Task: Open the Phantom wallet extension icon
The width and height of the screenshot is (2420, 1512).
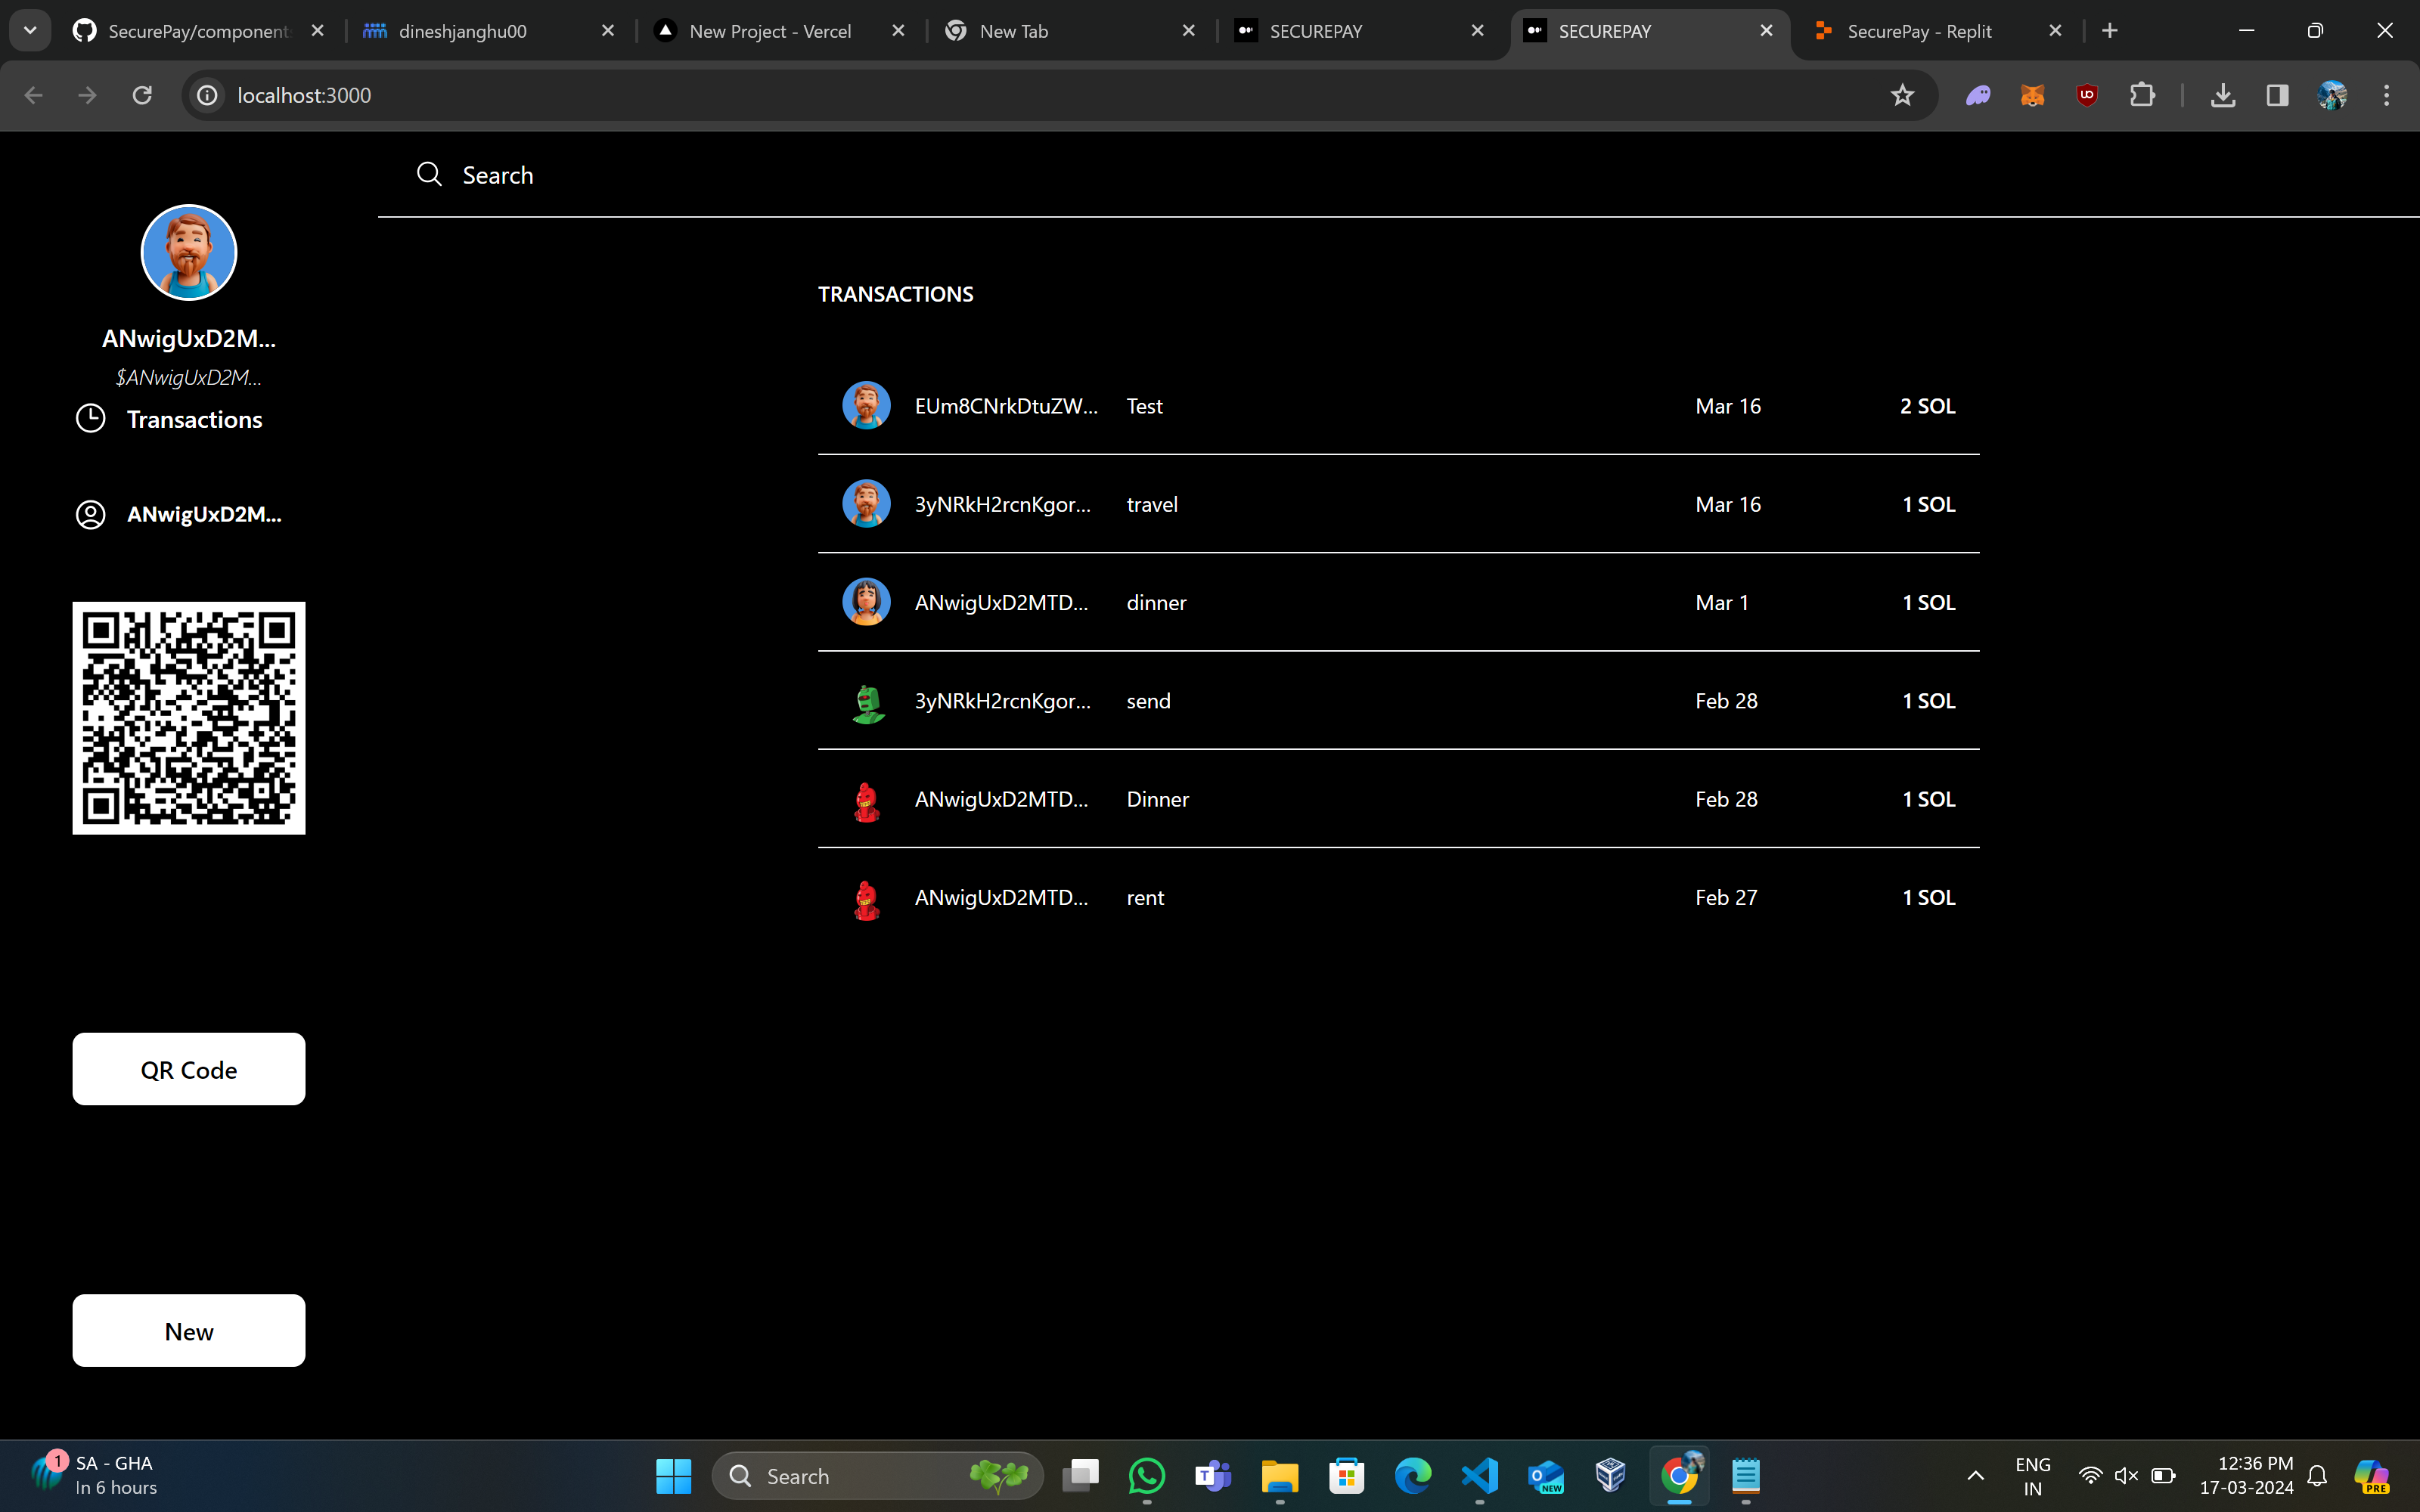Action: [1978, 95]
